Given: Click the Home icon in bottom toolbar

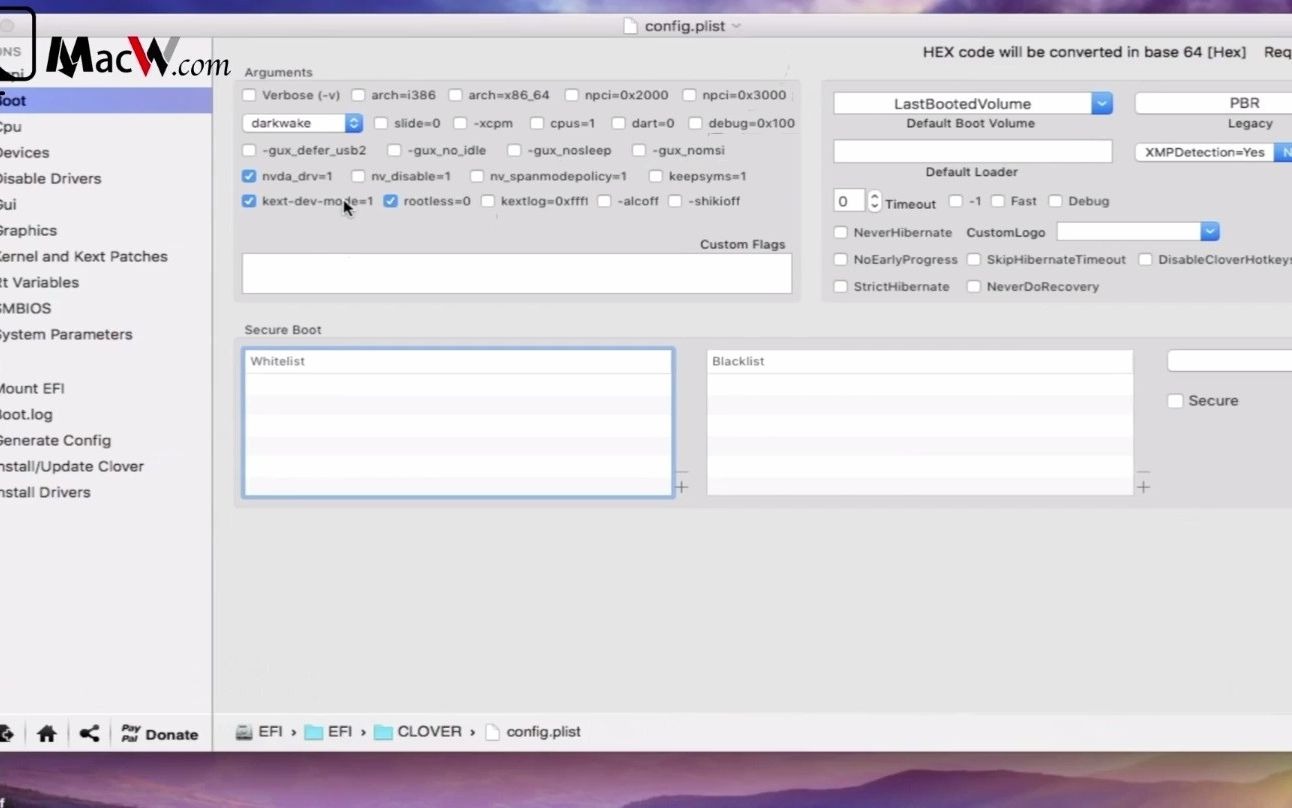Looking at the screenshot, I should pos(46,734).
